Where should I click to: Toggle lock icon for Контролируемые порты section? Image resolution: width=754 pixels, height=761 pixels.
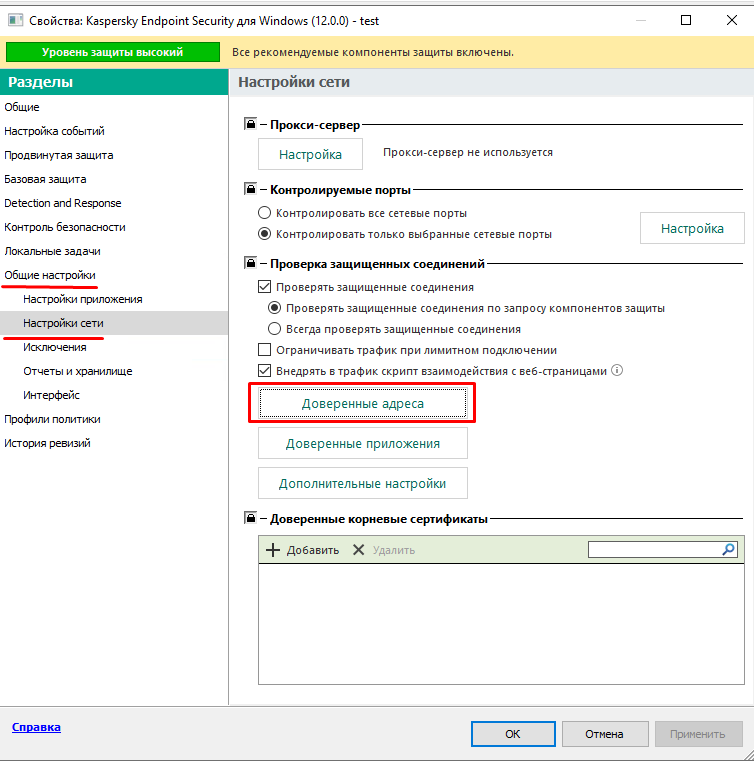(x=250, y=189)
